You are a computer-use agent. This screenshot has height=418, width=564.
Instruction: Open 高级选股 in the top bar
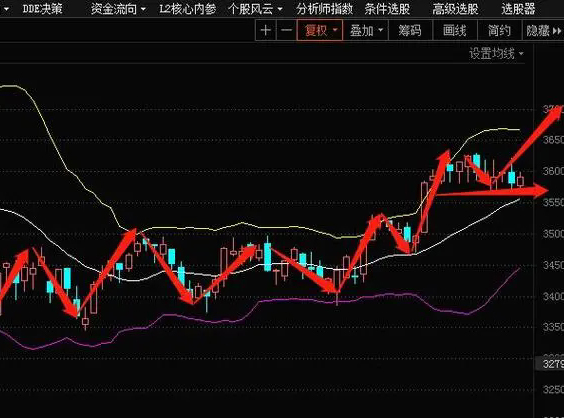coord(455,9)
